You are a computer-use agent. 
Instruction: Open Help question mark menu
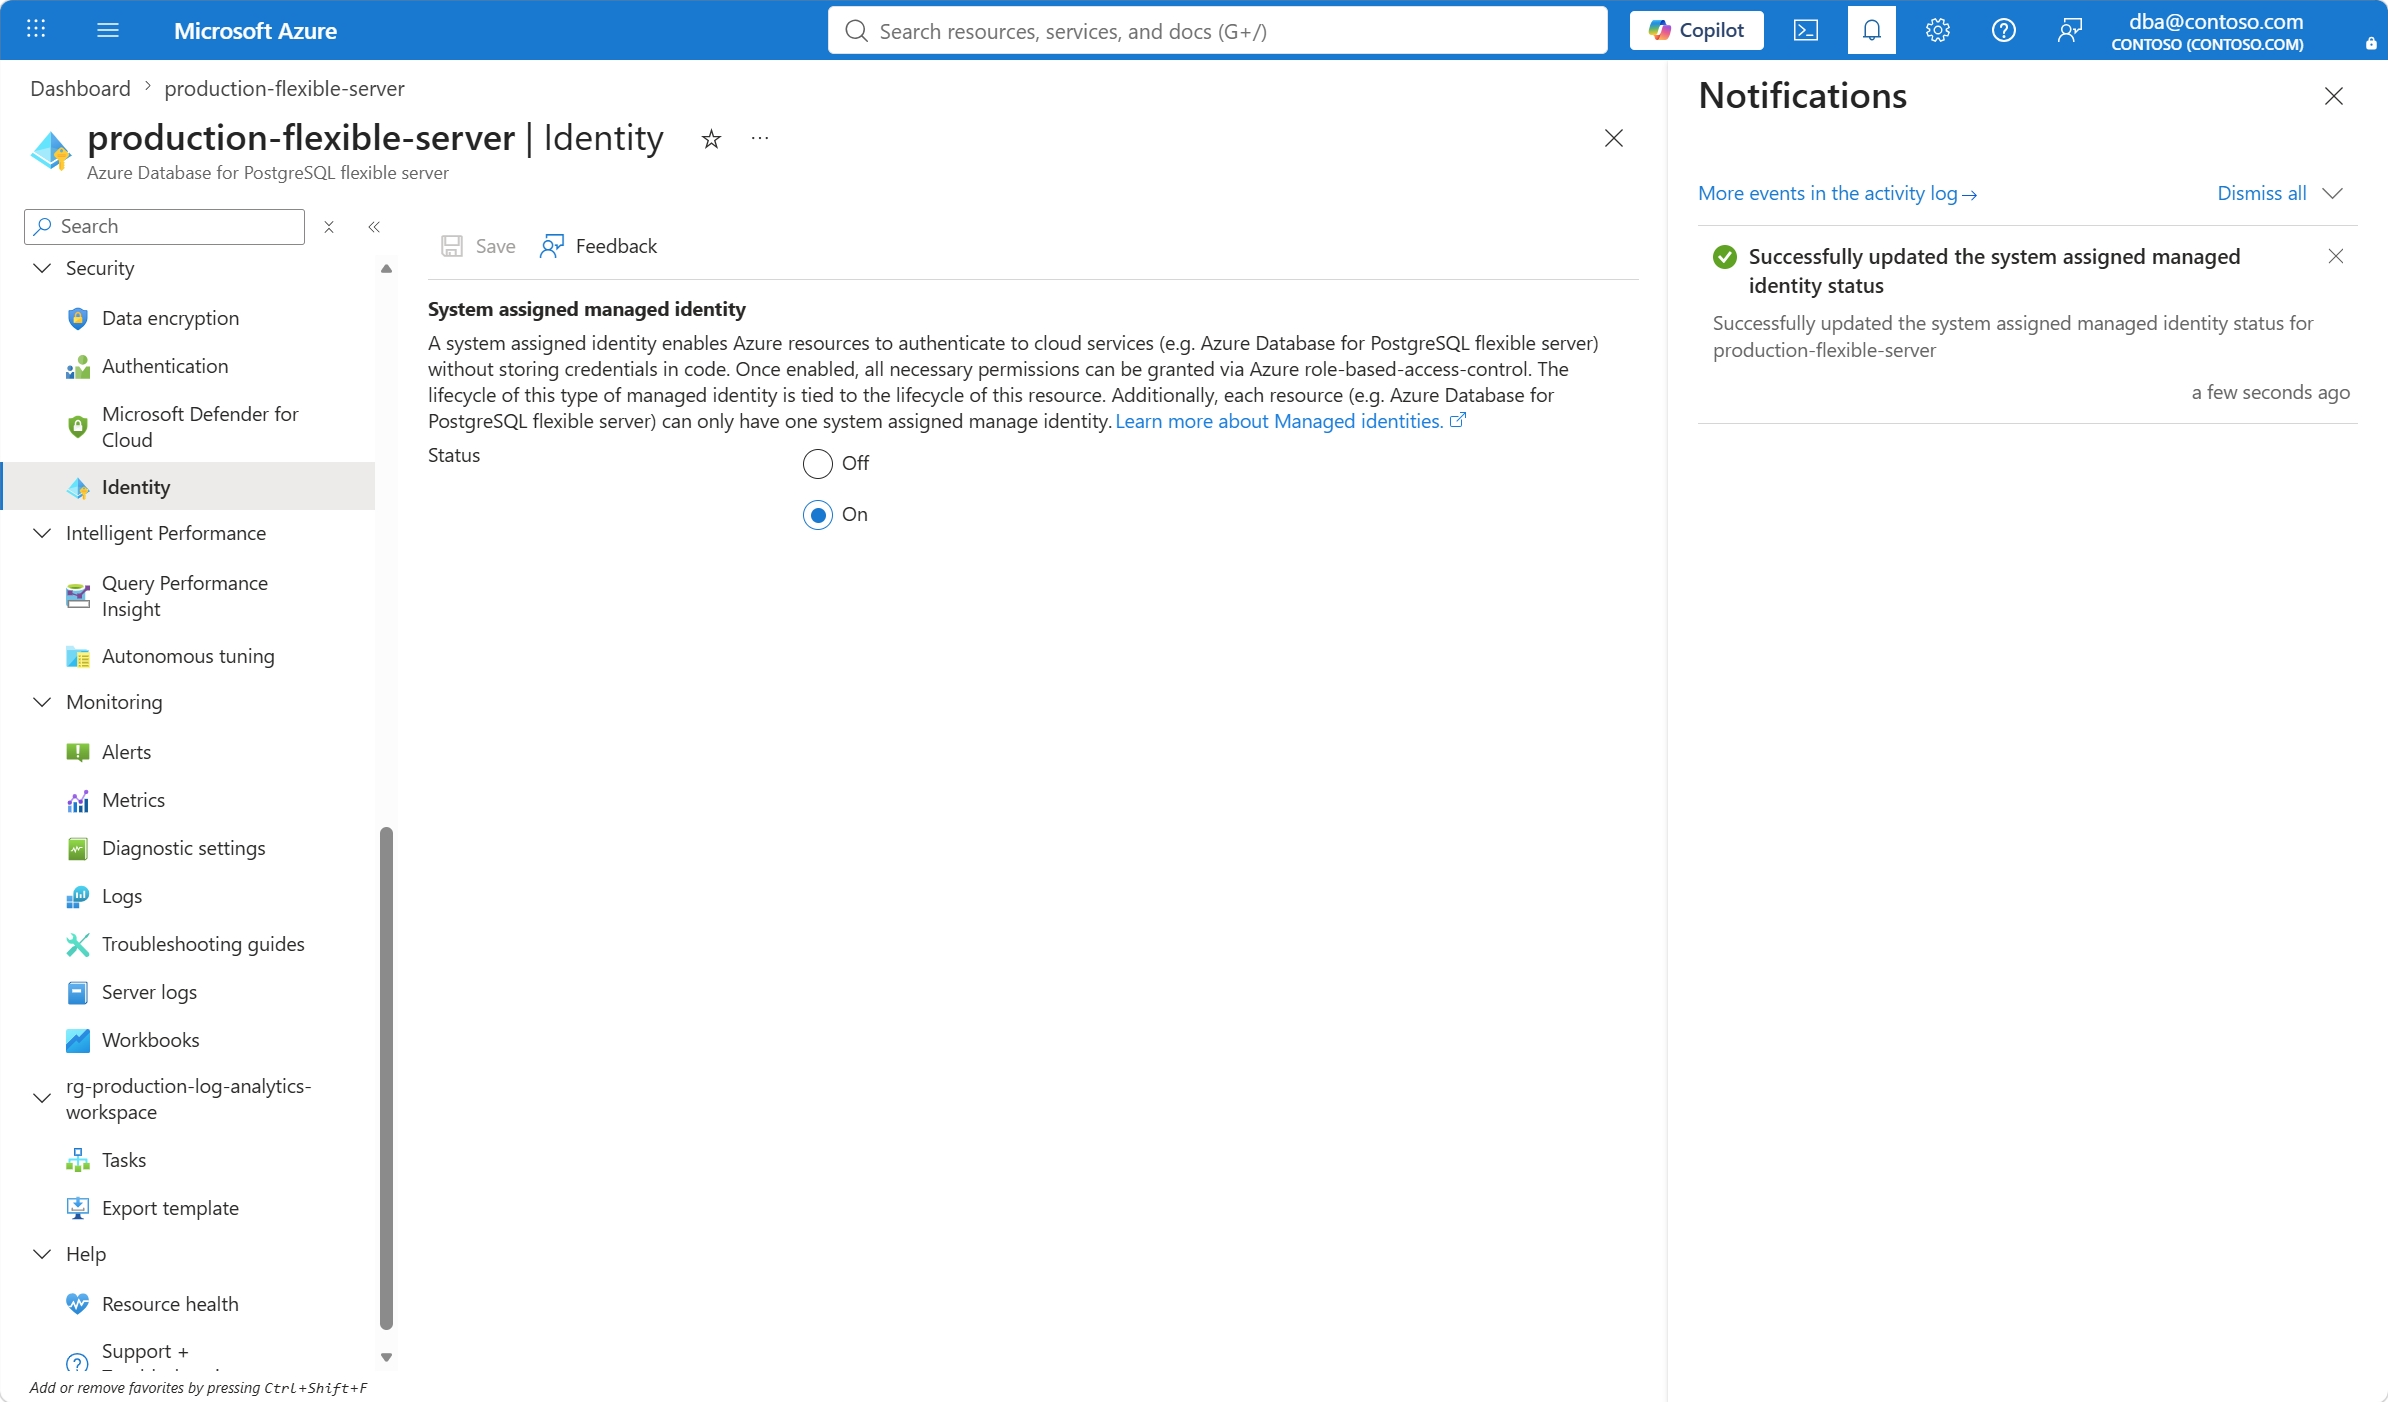2004,30
